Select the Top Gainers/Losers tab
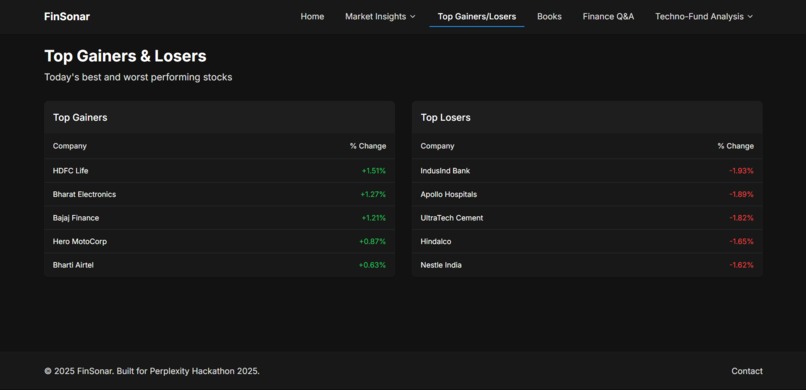 [477, 16]
